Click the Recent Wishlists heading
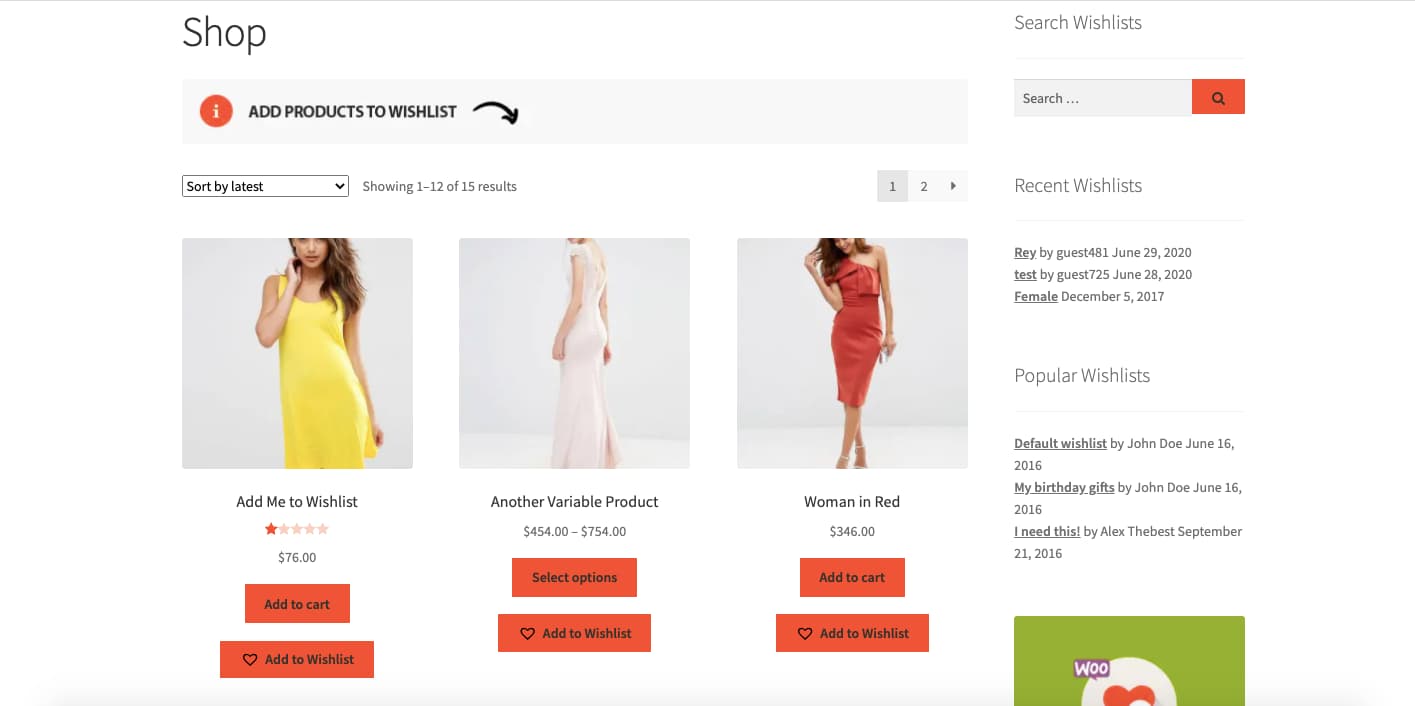Screen dimensions: 1415x706 [1078, 185]
